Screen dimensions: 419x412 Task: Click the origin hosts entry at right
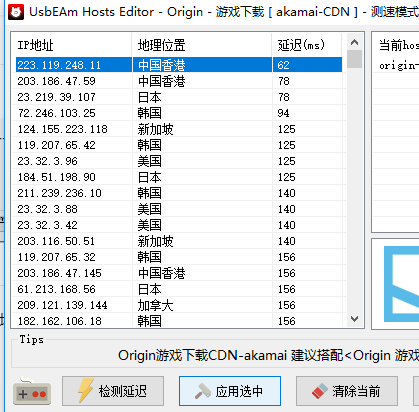(x=399, y=66)
